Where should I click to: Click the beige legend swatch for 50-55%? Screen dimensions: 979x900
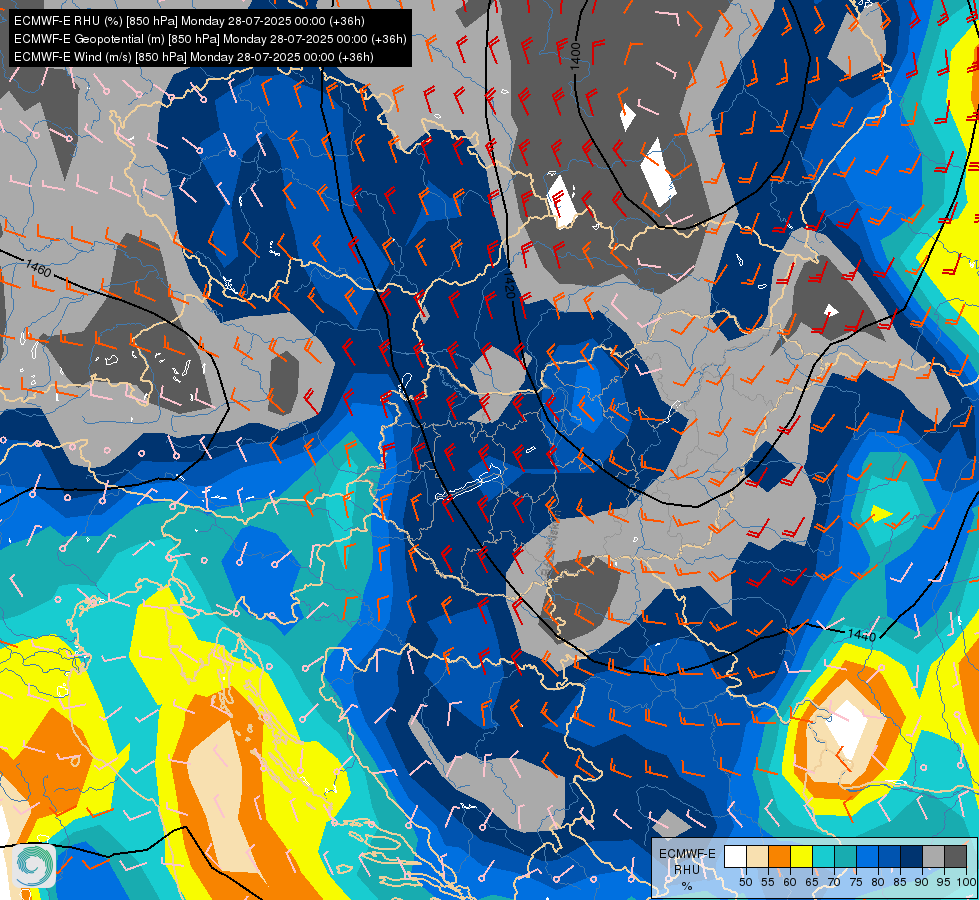(757, 856)
